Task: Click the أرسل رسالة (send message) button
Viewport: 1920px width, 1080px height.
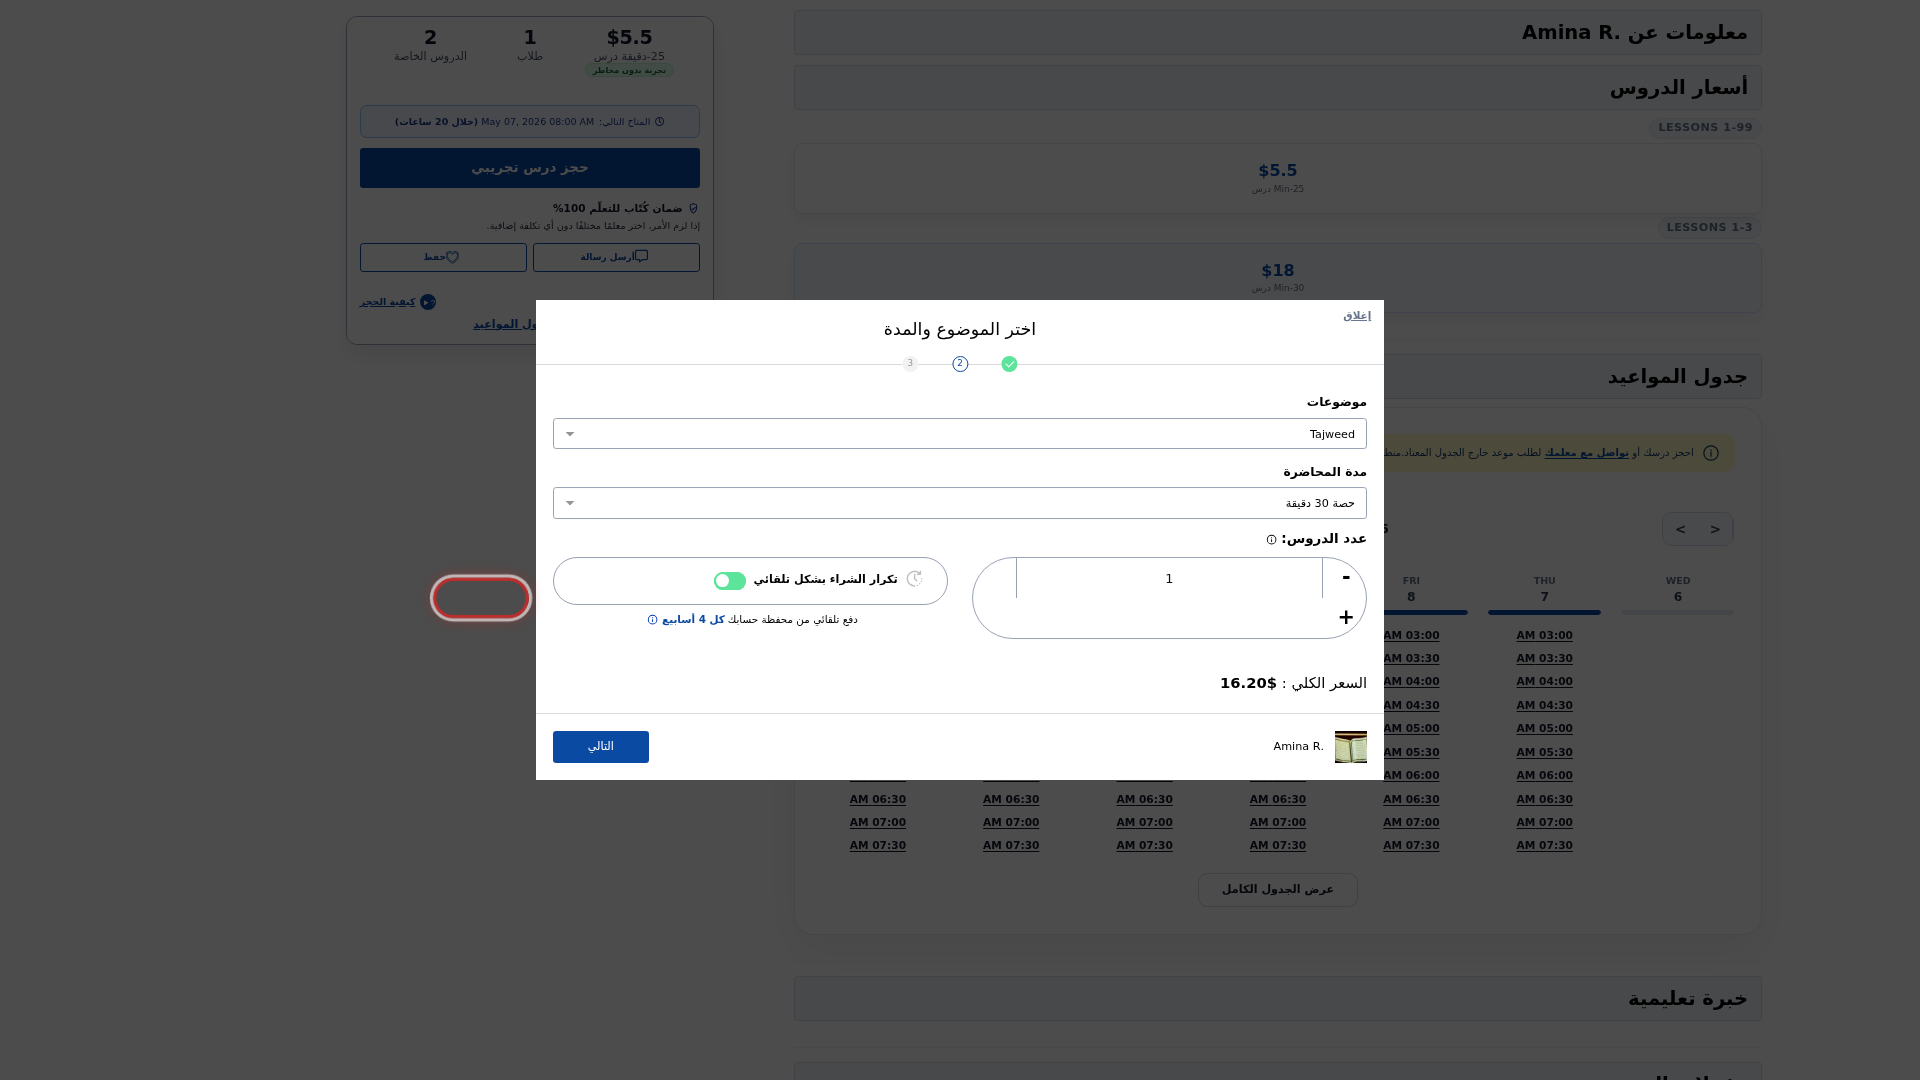Action: click(x=616, y=258)
